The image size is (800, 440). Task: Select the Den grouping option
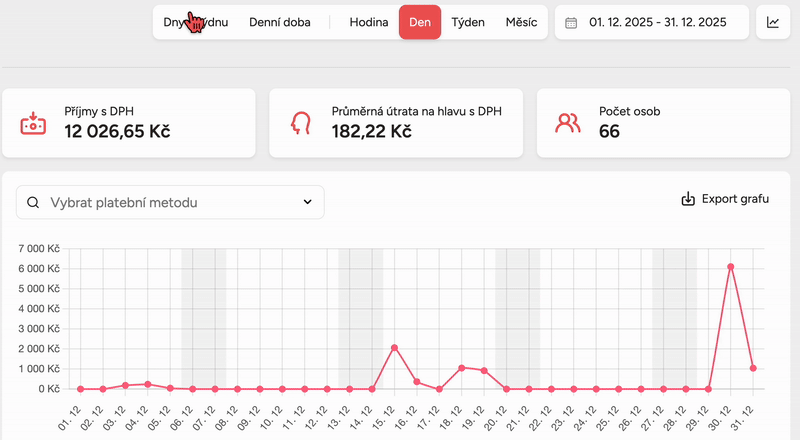click(x=420, y=22)
